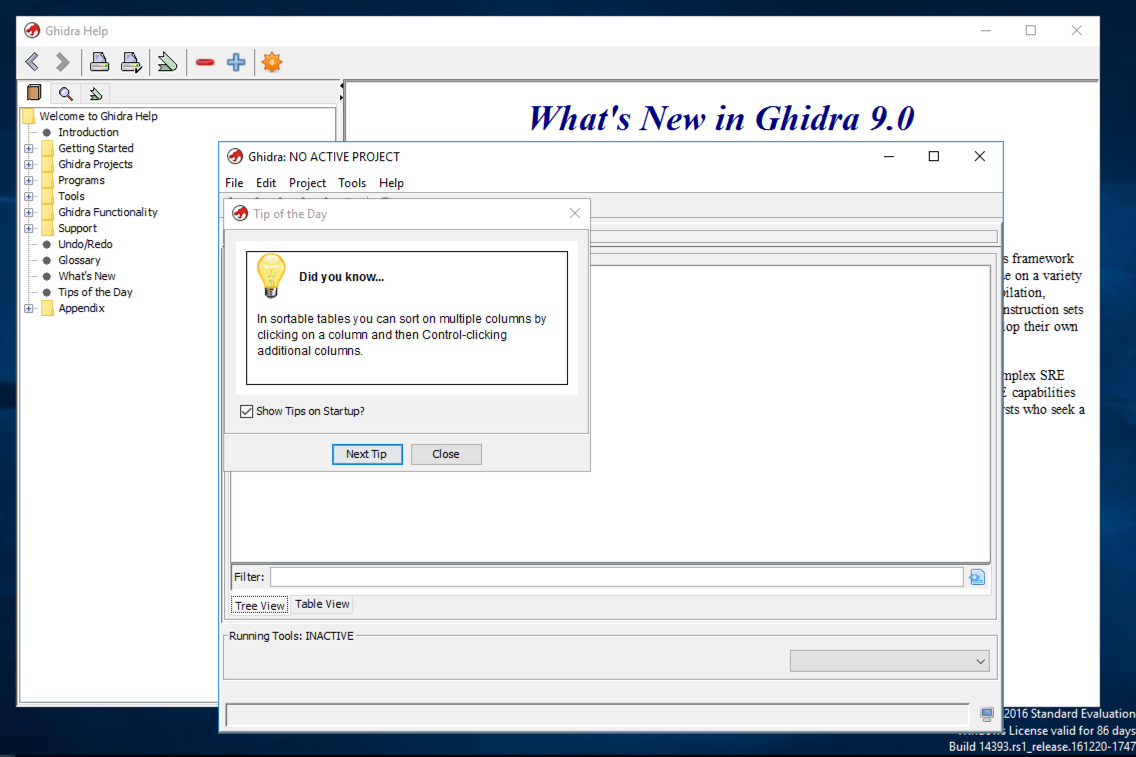Screen dimensions: 1136x757
Task: Close Tip of the Day with X
Action: pos(575,213)
